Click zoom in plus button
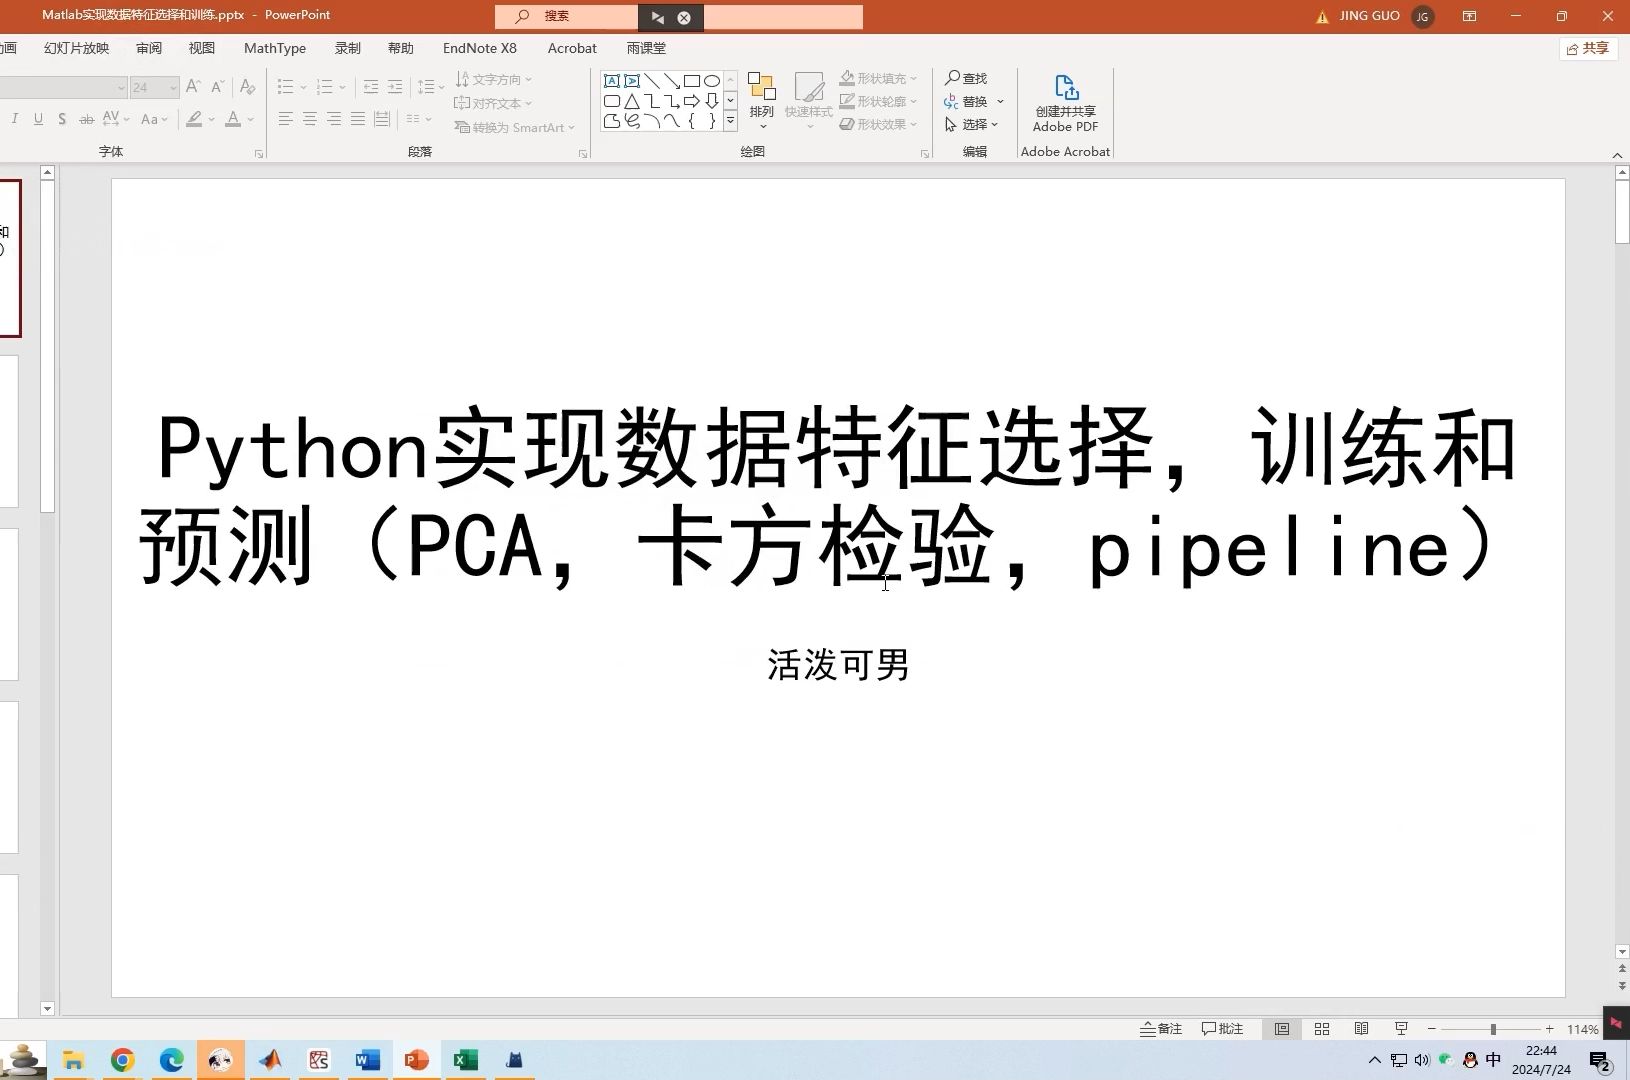 pyautogui.click(x=1550, y=1029)
